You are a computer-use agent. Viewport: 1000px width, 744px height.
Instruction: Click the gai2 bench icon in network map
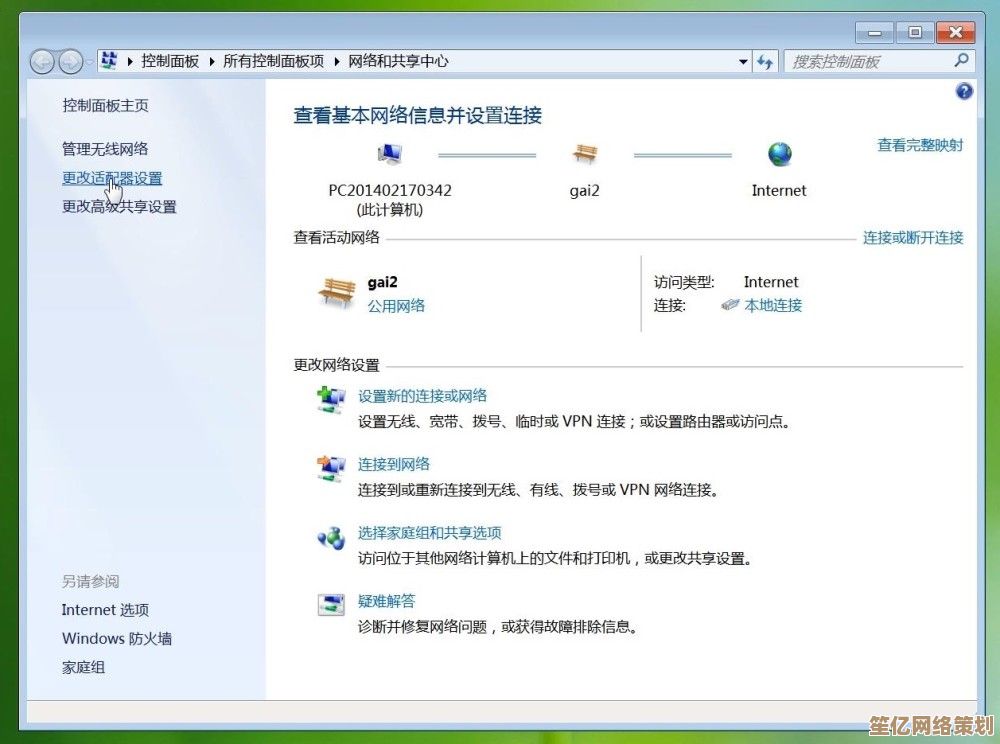point(584,154)
